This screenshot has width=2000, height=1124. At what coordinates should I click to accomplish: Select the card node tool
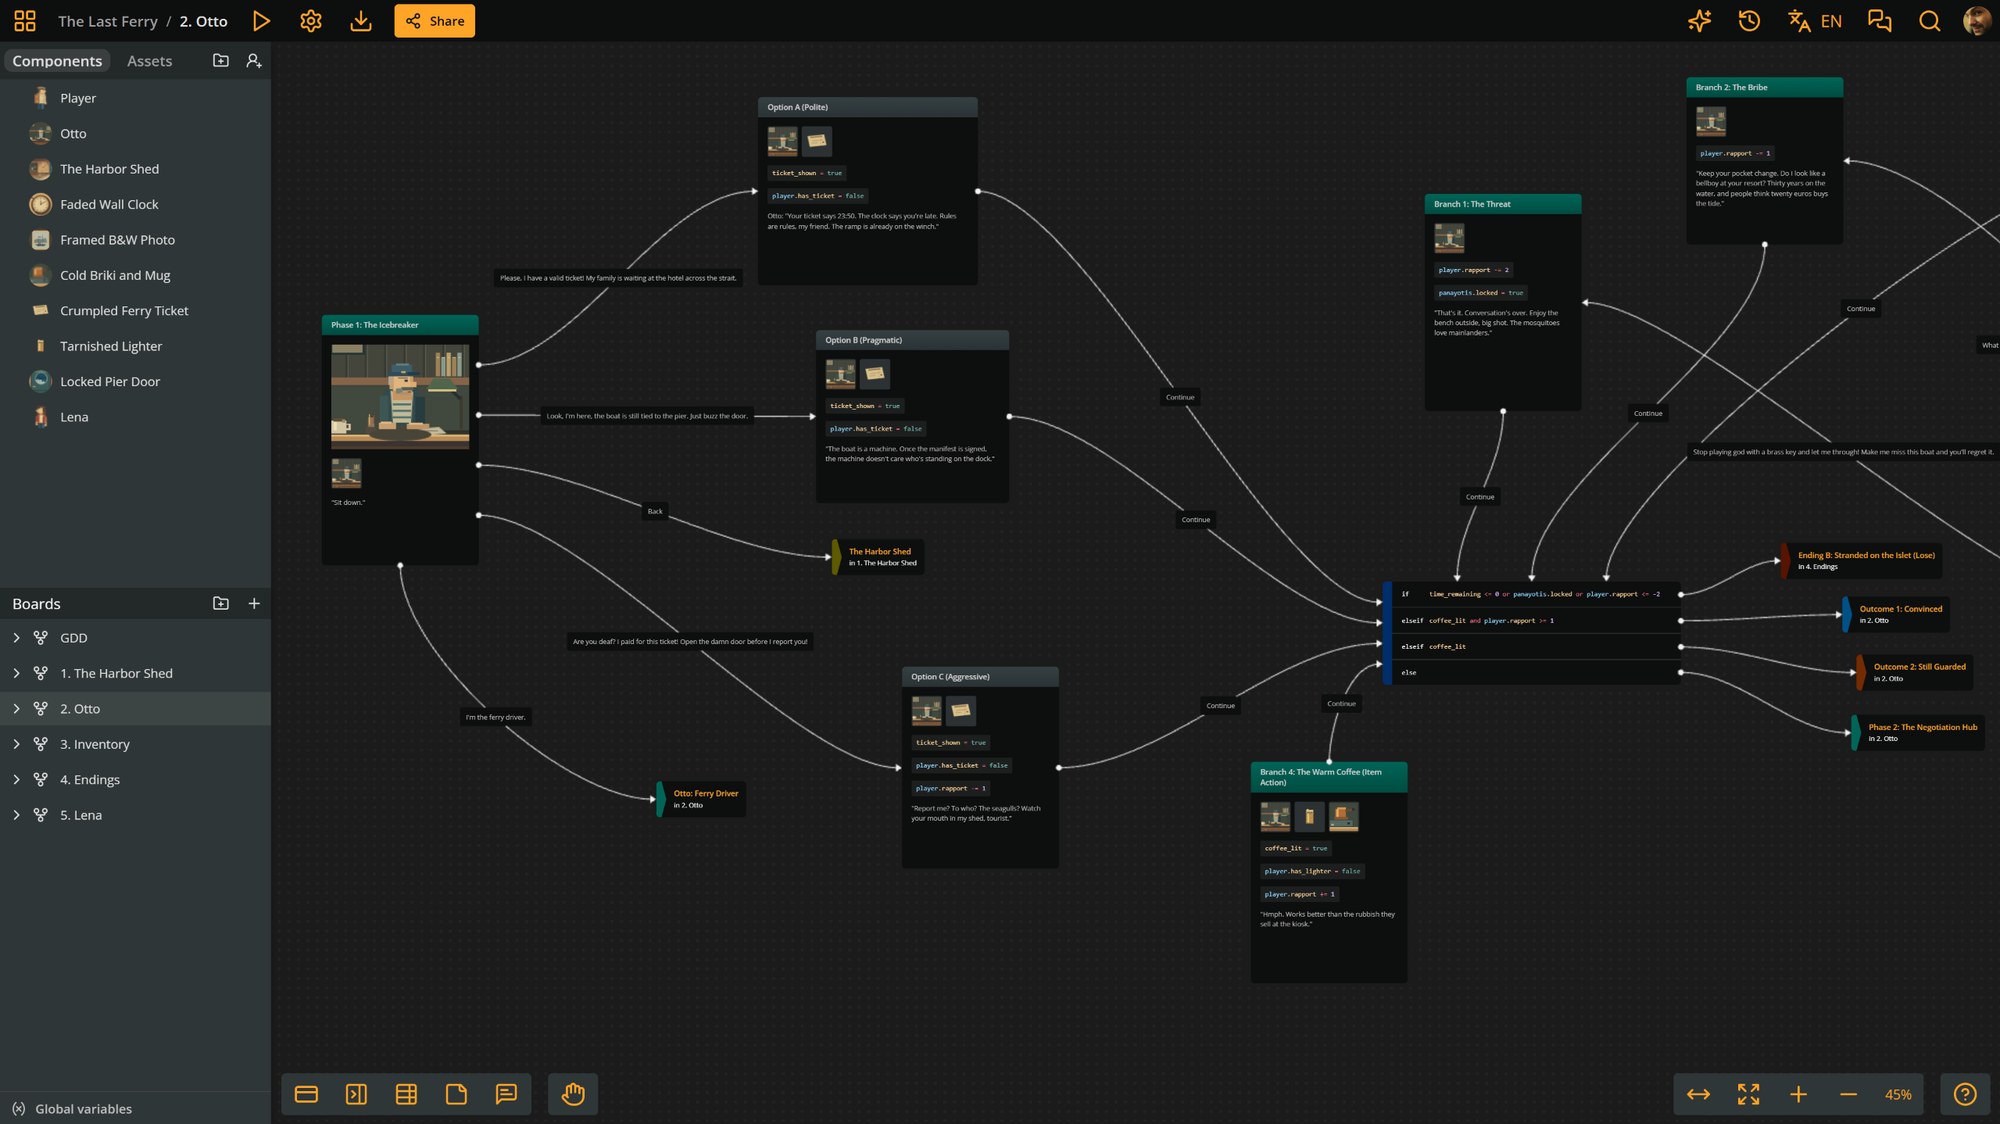pos(306,1095)
